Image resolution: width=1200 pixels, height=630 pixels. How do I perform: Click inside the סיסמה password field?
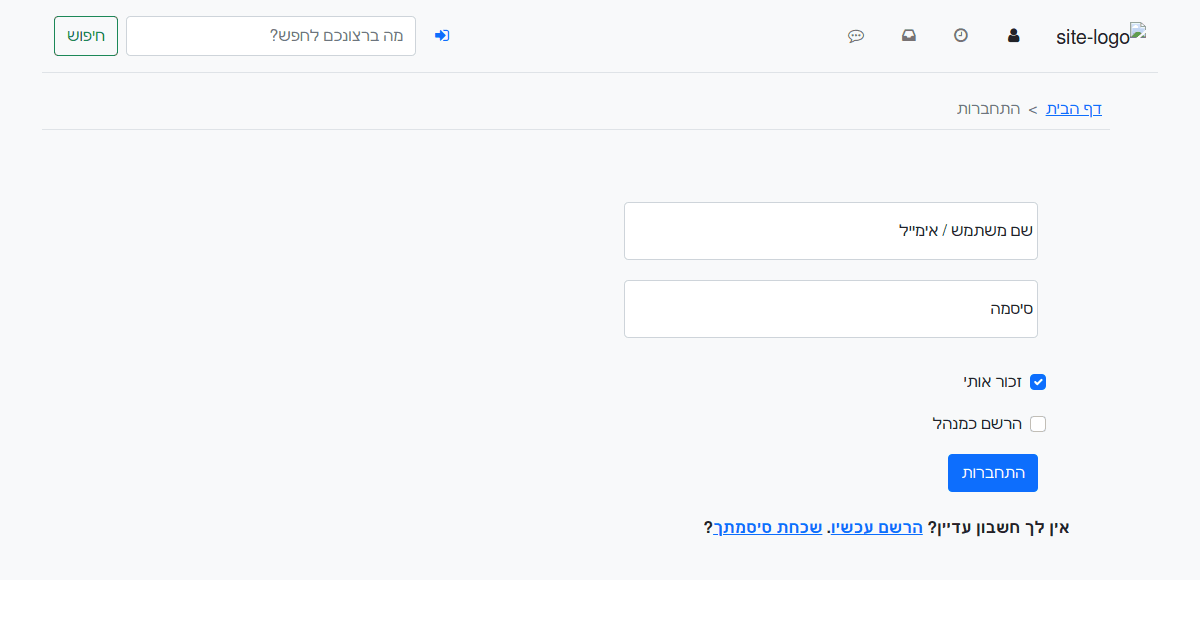click(830, 308)
